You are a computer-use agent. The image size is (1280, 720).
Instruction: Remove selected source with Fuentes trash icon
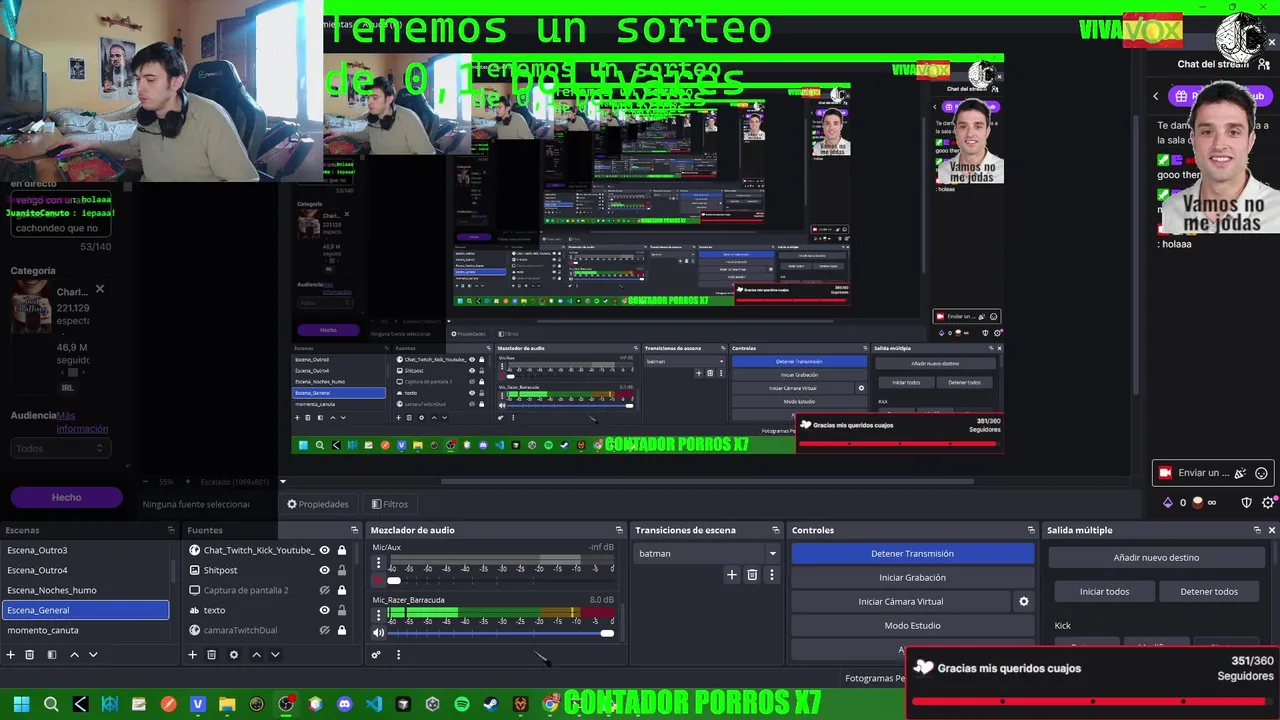click(x=211, y=655)
